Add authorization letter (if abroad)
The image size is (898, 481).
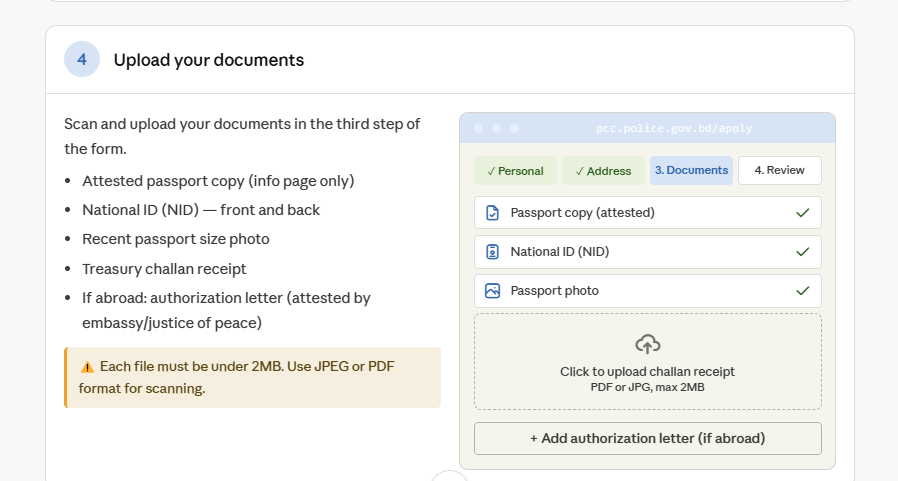tap(648, 439)
